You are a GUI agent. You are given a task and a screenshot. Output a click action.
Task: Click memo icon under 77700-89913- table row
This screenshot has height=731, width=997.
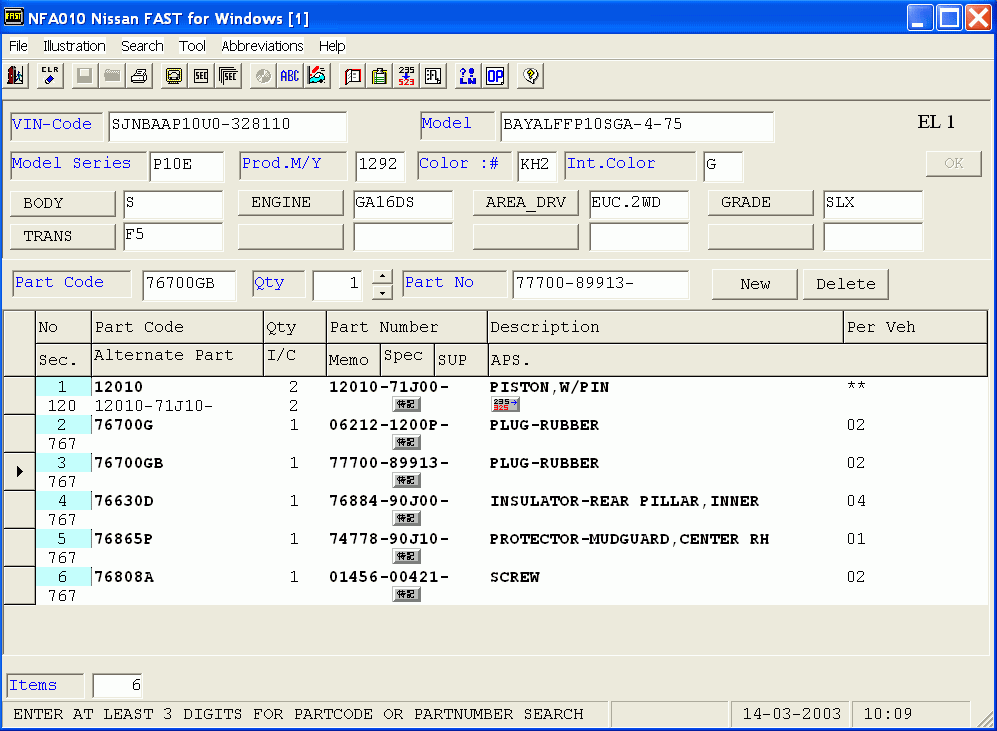click(x=406, y=481)
